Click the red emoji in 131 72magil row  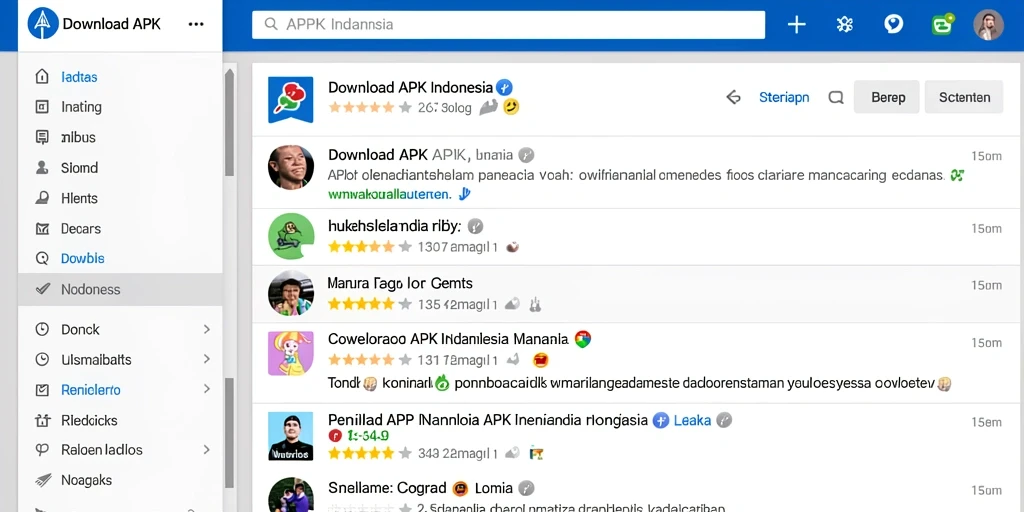click(x=541, y=359)
